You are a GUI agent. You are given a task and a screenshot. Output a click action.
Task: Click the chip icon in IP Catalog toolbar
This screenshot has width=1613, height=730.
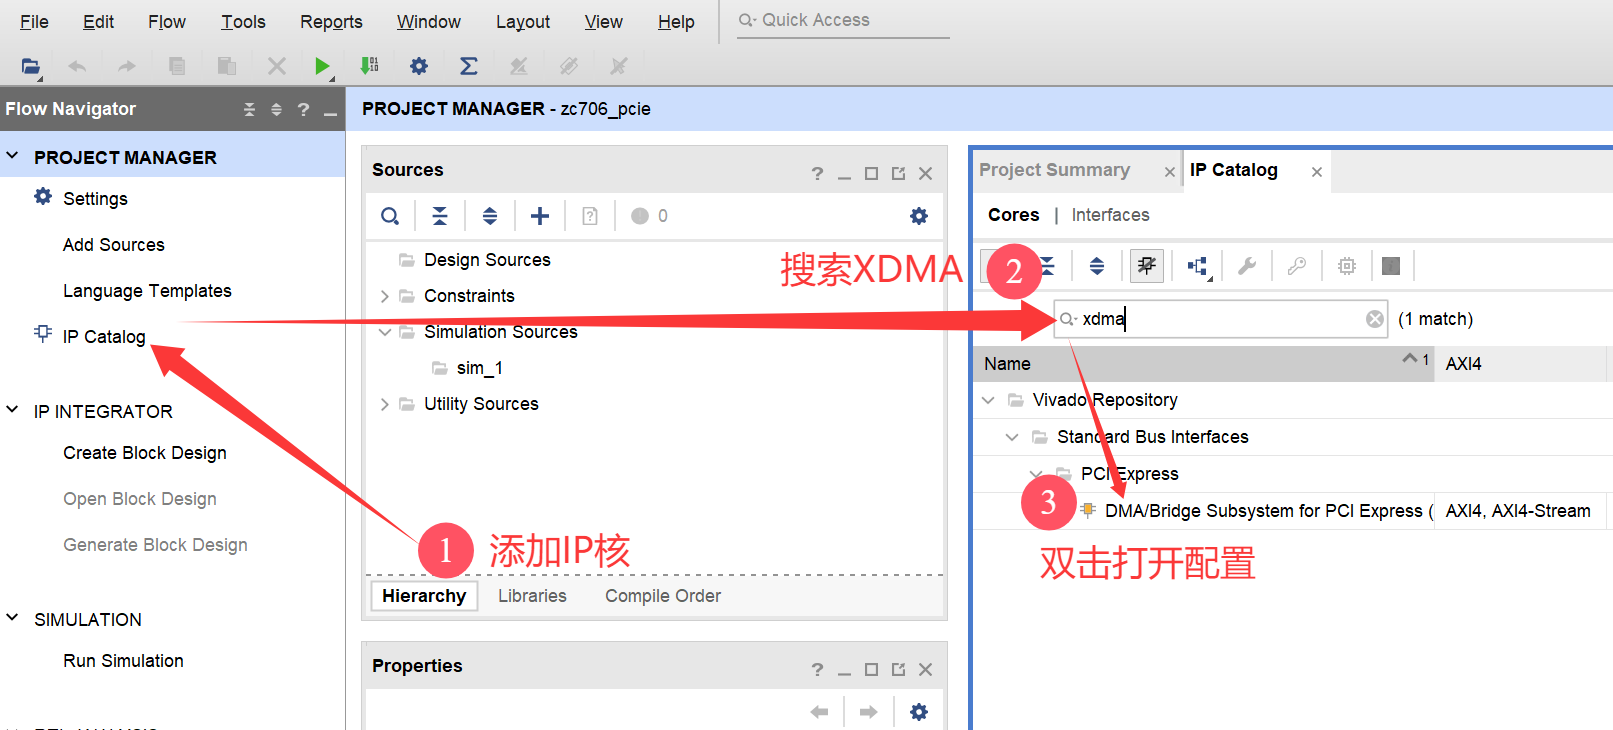(x=1347, y=266)
